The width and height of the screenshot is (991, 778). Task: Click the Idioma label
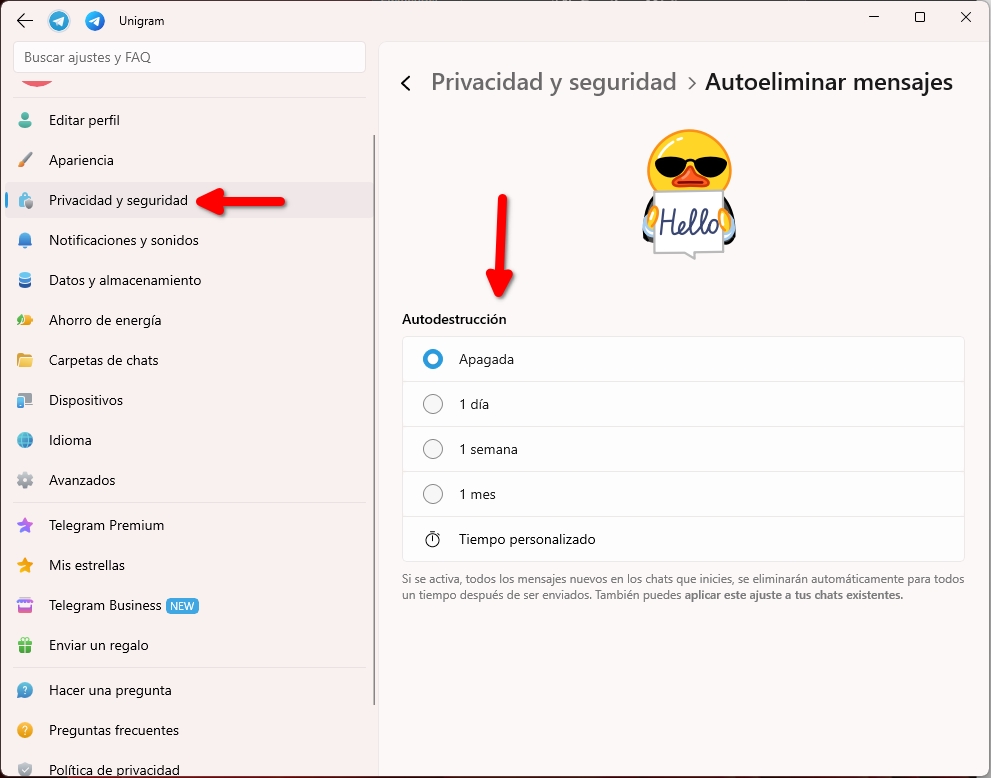click(x=70, y=441)
